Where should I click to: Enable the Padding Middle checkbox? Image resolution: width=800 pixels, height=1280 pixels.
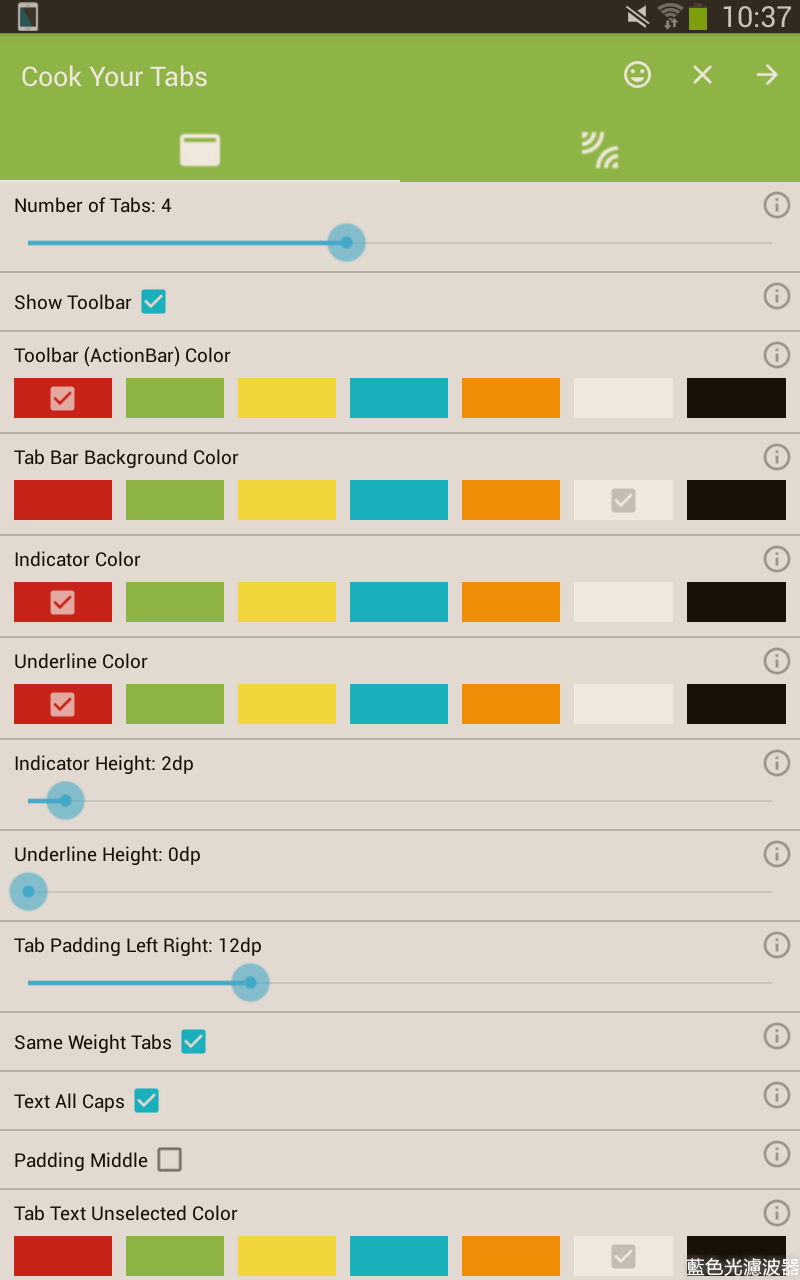tap(170, 1160)
